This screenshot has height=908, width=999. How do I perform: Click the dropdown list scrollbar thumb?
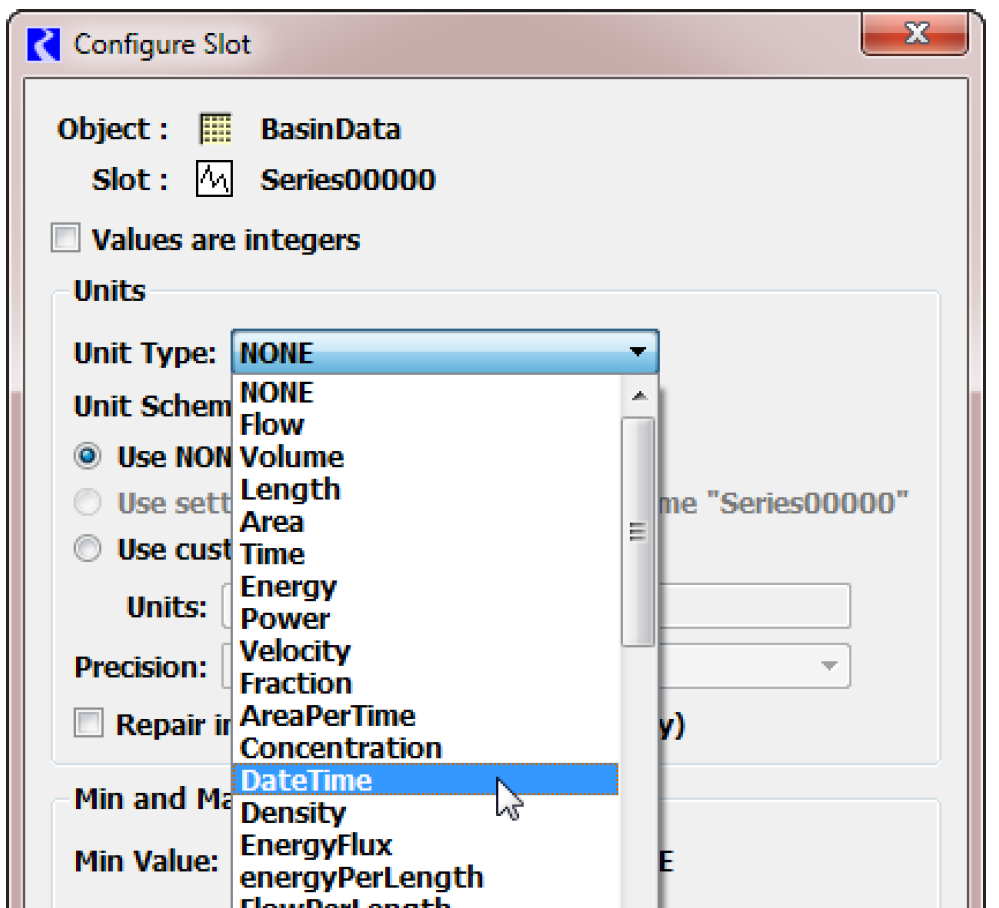point(638,530)
